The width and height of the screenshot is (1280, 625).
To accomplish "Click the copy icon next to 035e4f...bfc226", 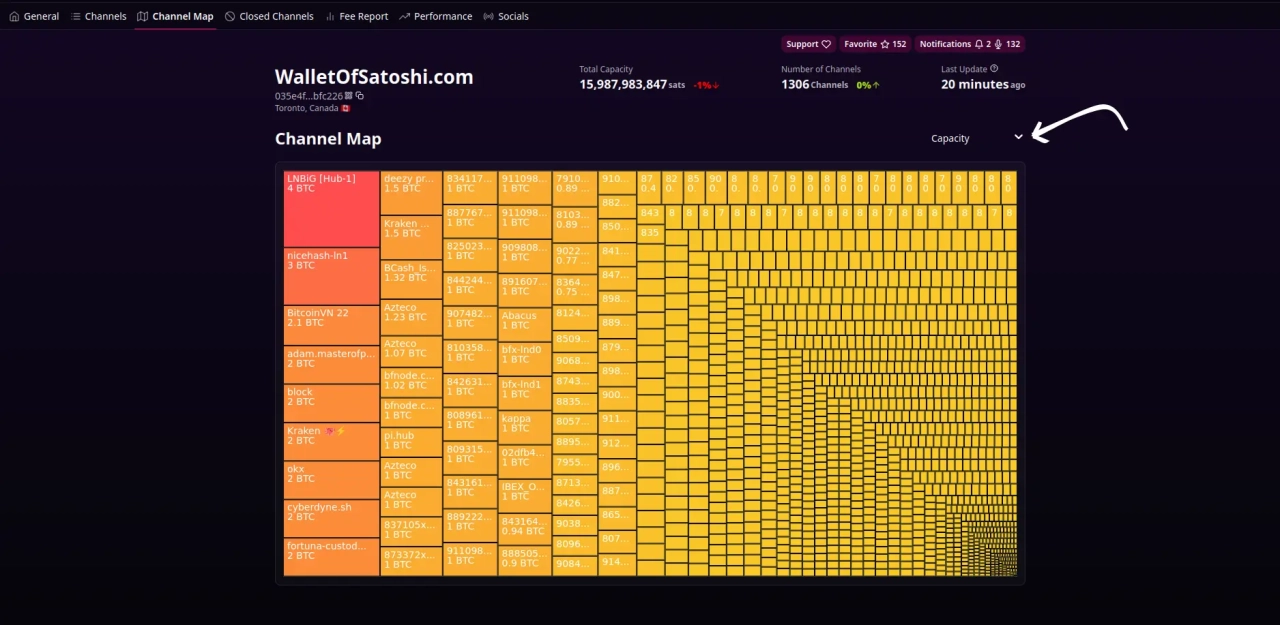I will coord(360,96).
